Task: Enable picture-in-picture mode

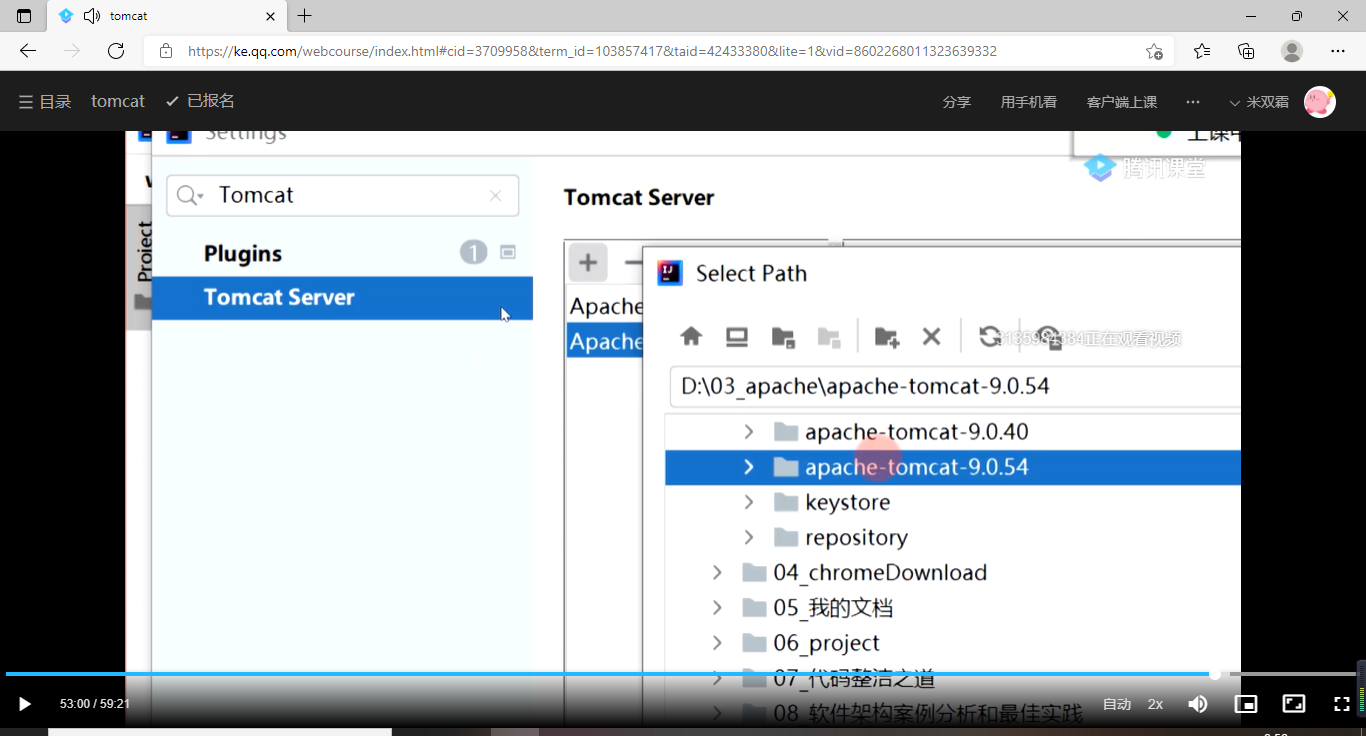Action: [x=1246, y=704]
